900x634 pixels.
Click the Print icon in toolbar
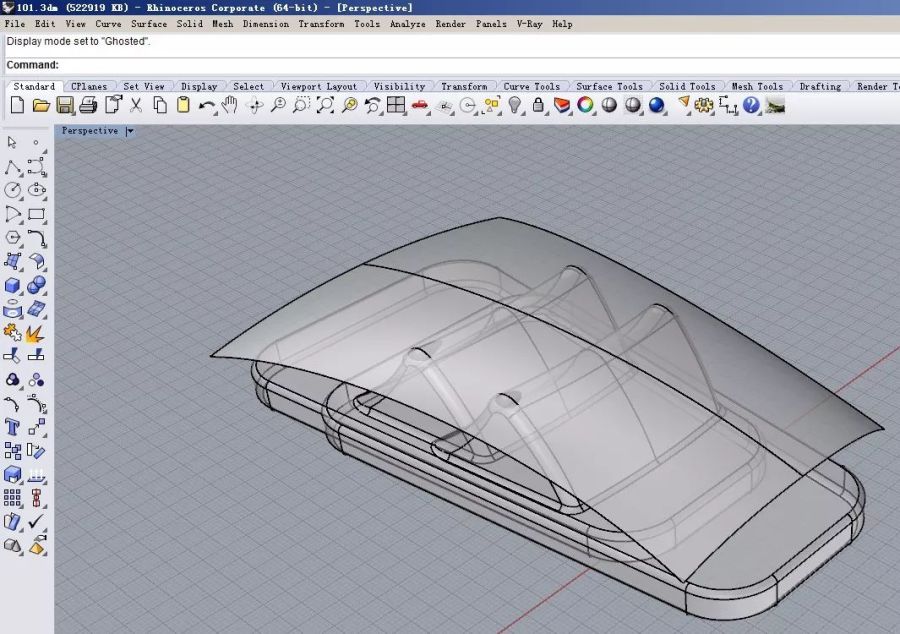pos(88,105)
